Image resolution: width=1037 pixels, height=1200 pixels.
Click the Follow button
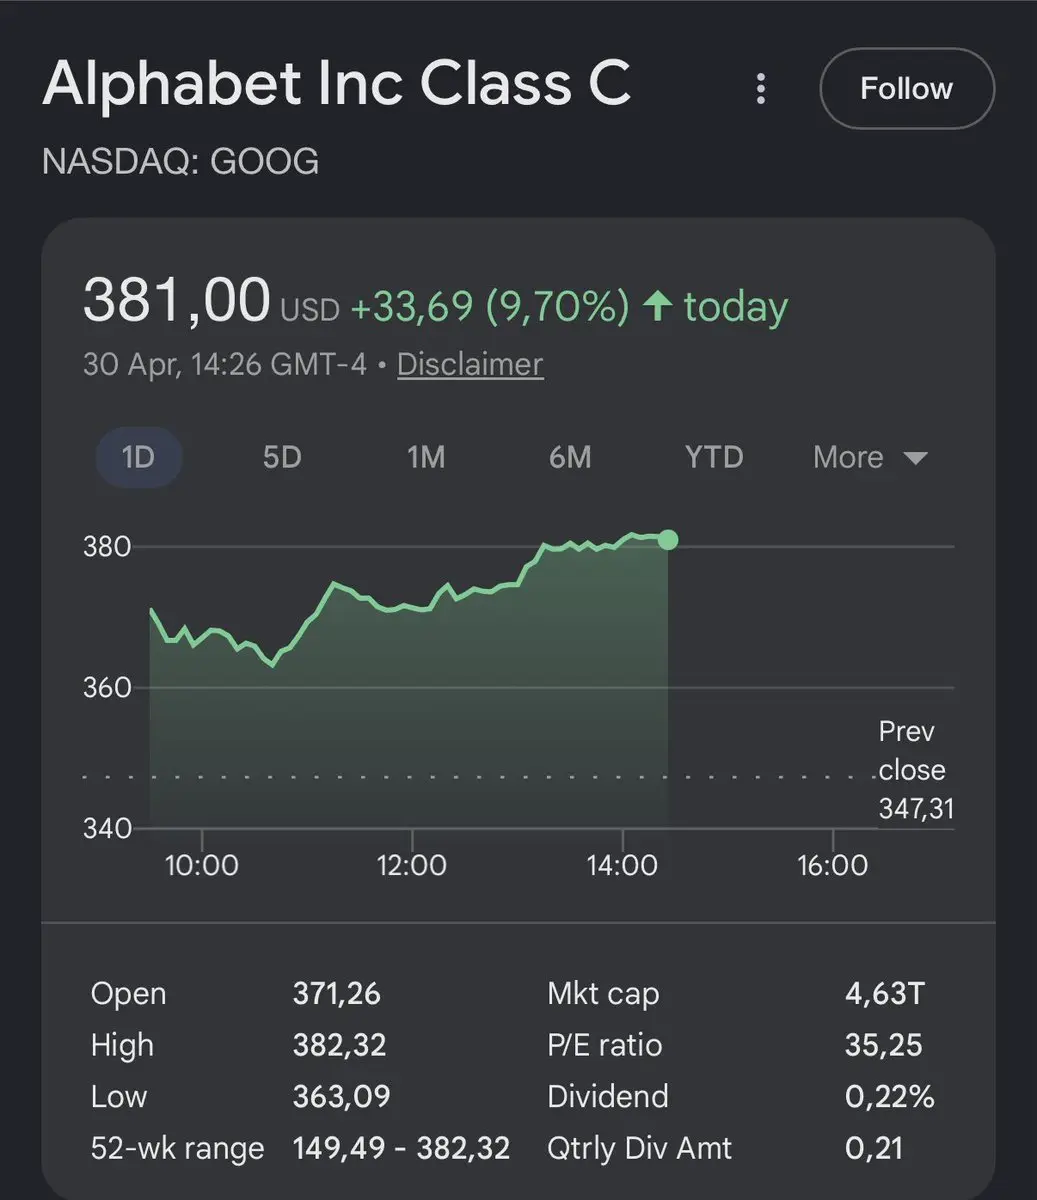906,89
